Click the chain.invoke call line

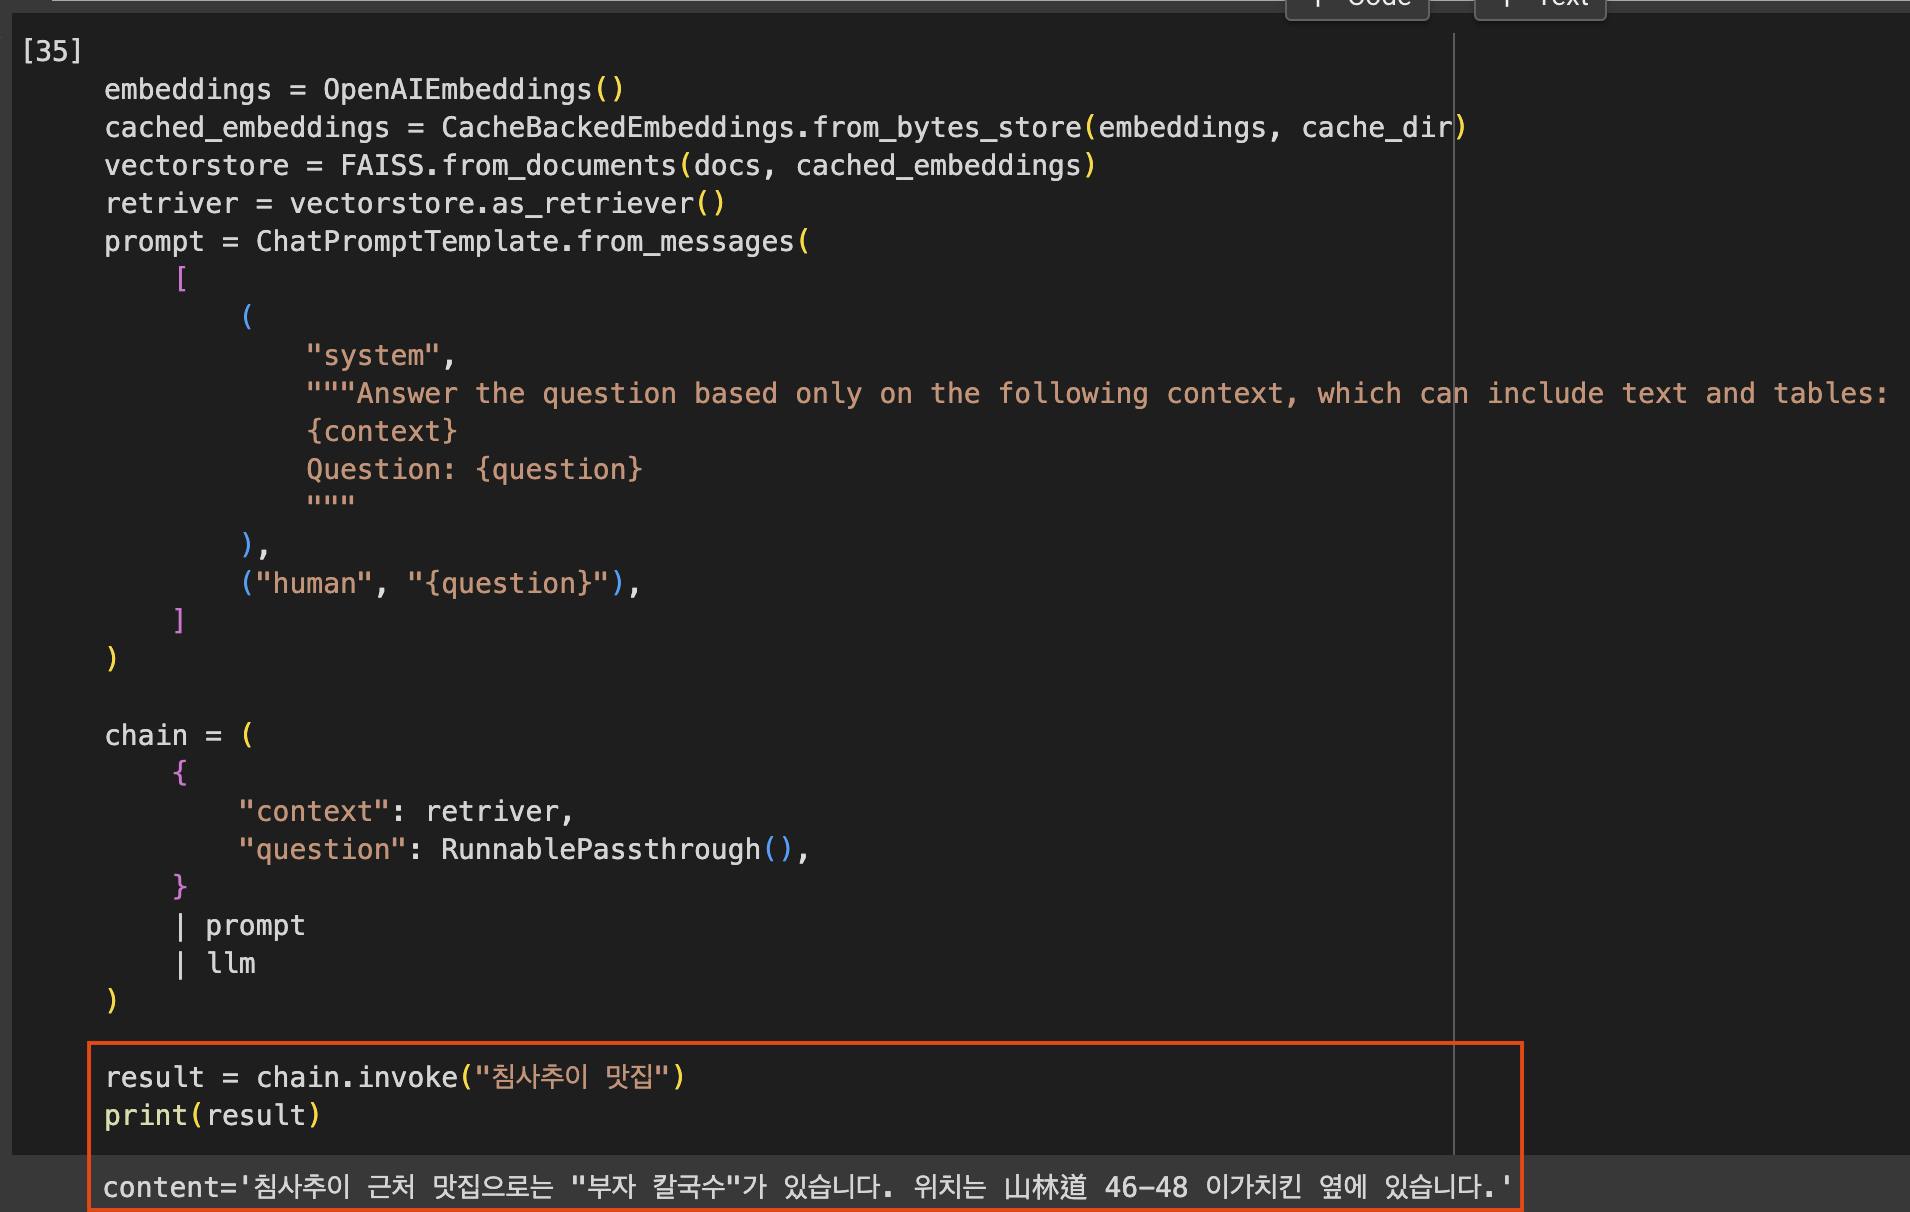tap(395, 1078)
